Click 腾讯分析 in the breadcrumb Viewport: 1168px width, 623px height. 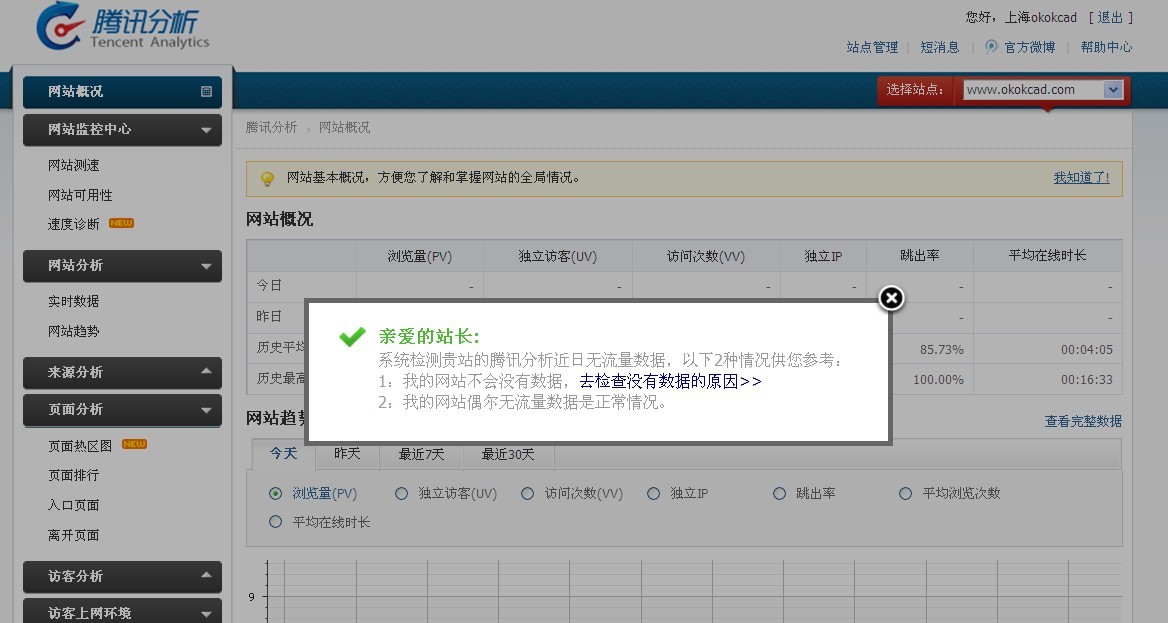(x=272, y=127)
